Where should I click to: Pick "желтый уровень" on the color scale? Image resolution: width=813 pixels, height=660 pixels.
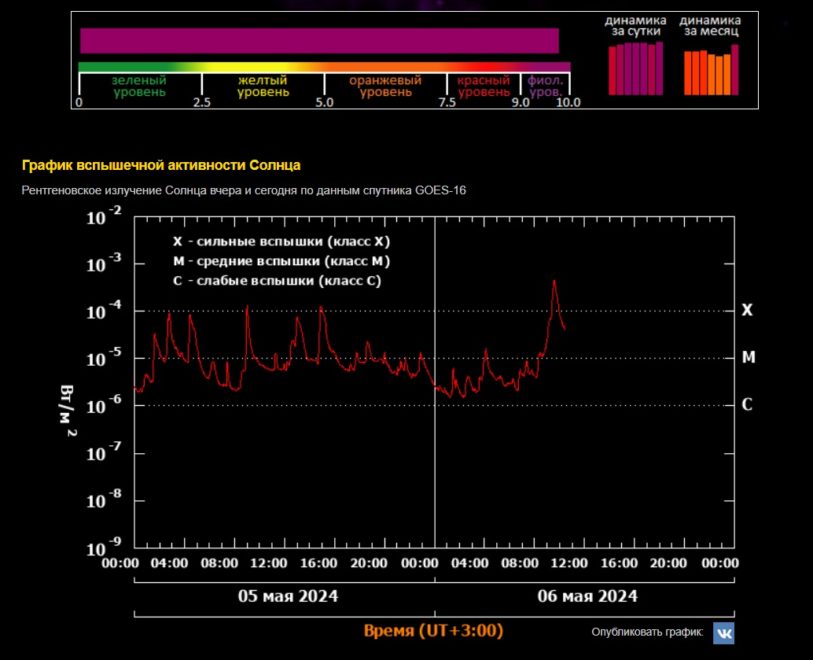[x=263, y=86]
